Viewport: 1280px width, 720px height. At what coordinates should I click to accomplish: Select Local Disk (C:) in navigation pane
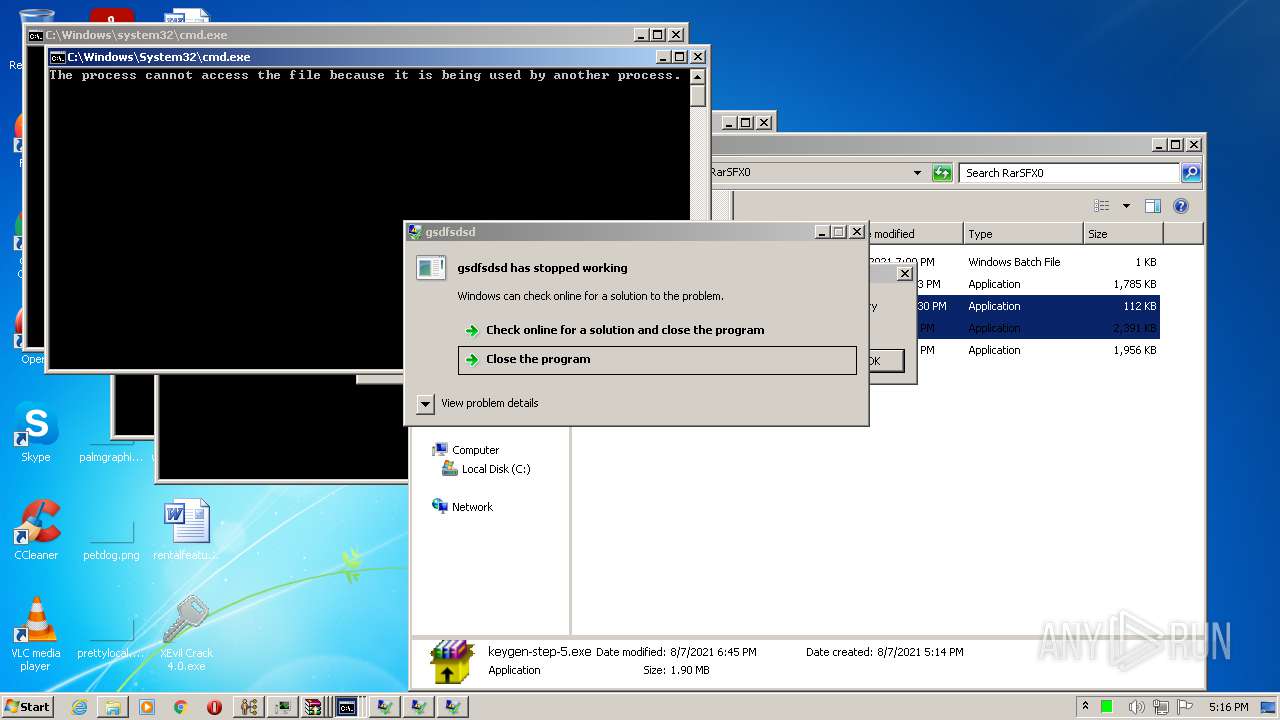click(x=486, y=469)
